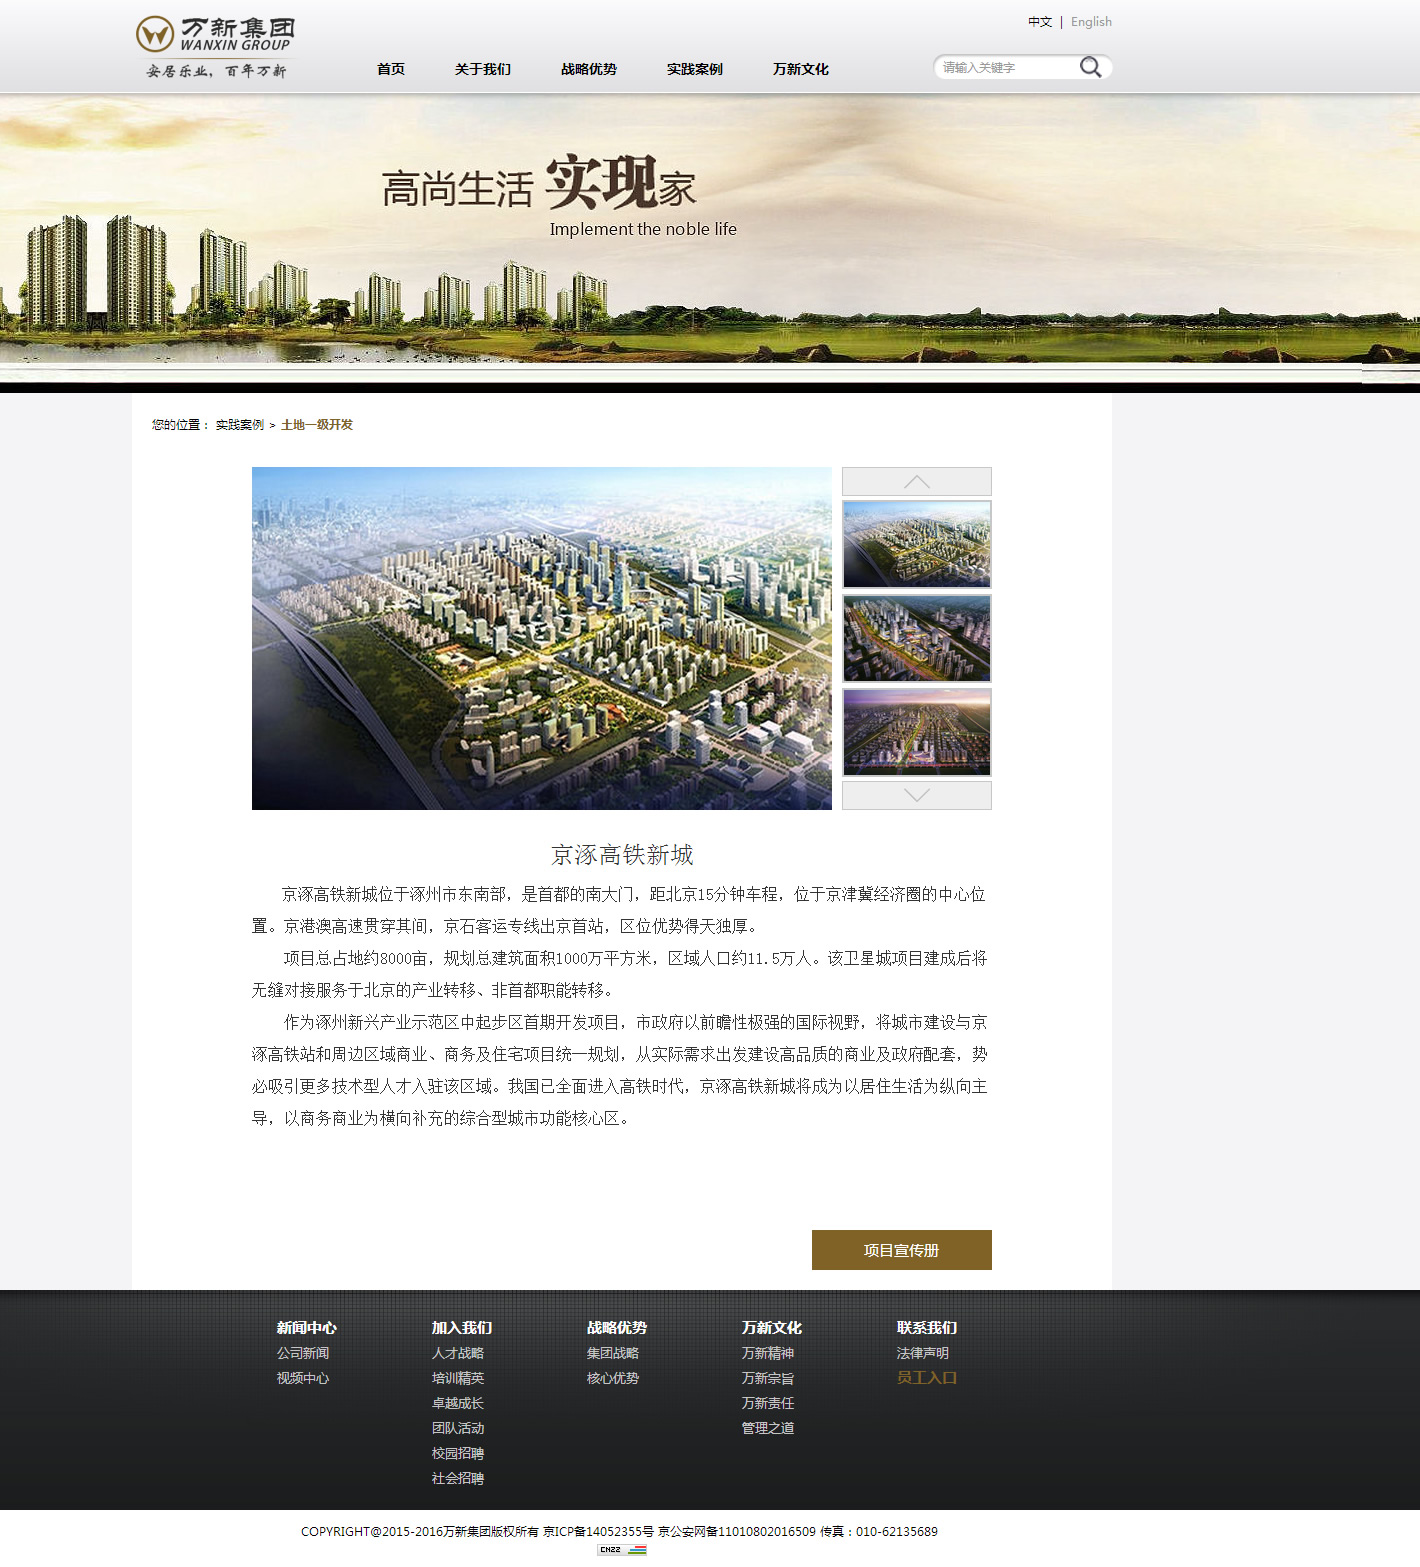Open the 万新文化 navigation menu
Viewport: 1420px width, 1567px height.
[x=801, y=69]
